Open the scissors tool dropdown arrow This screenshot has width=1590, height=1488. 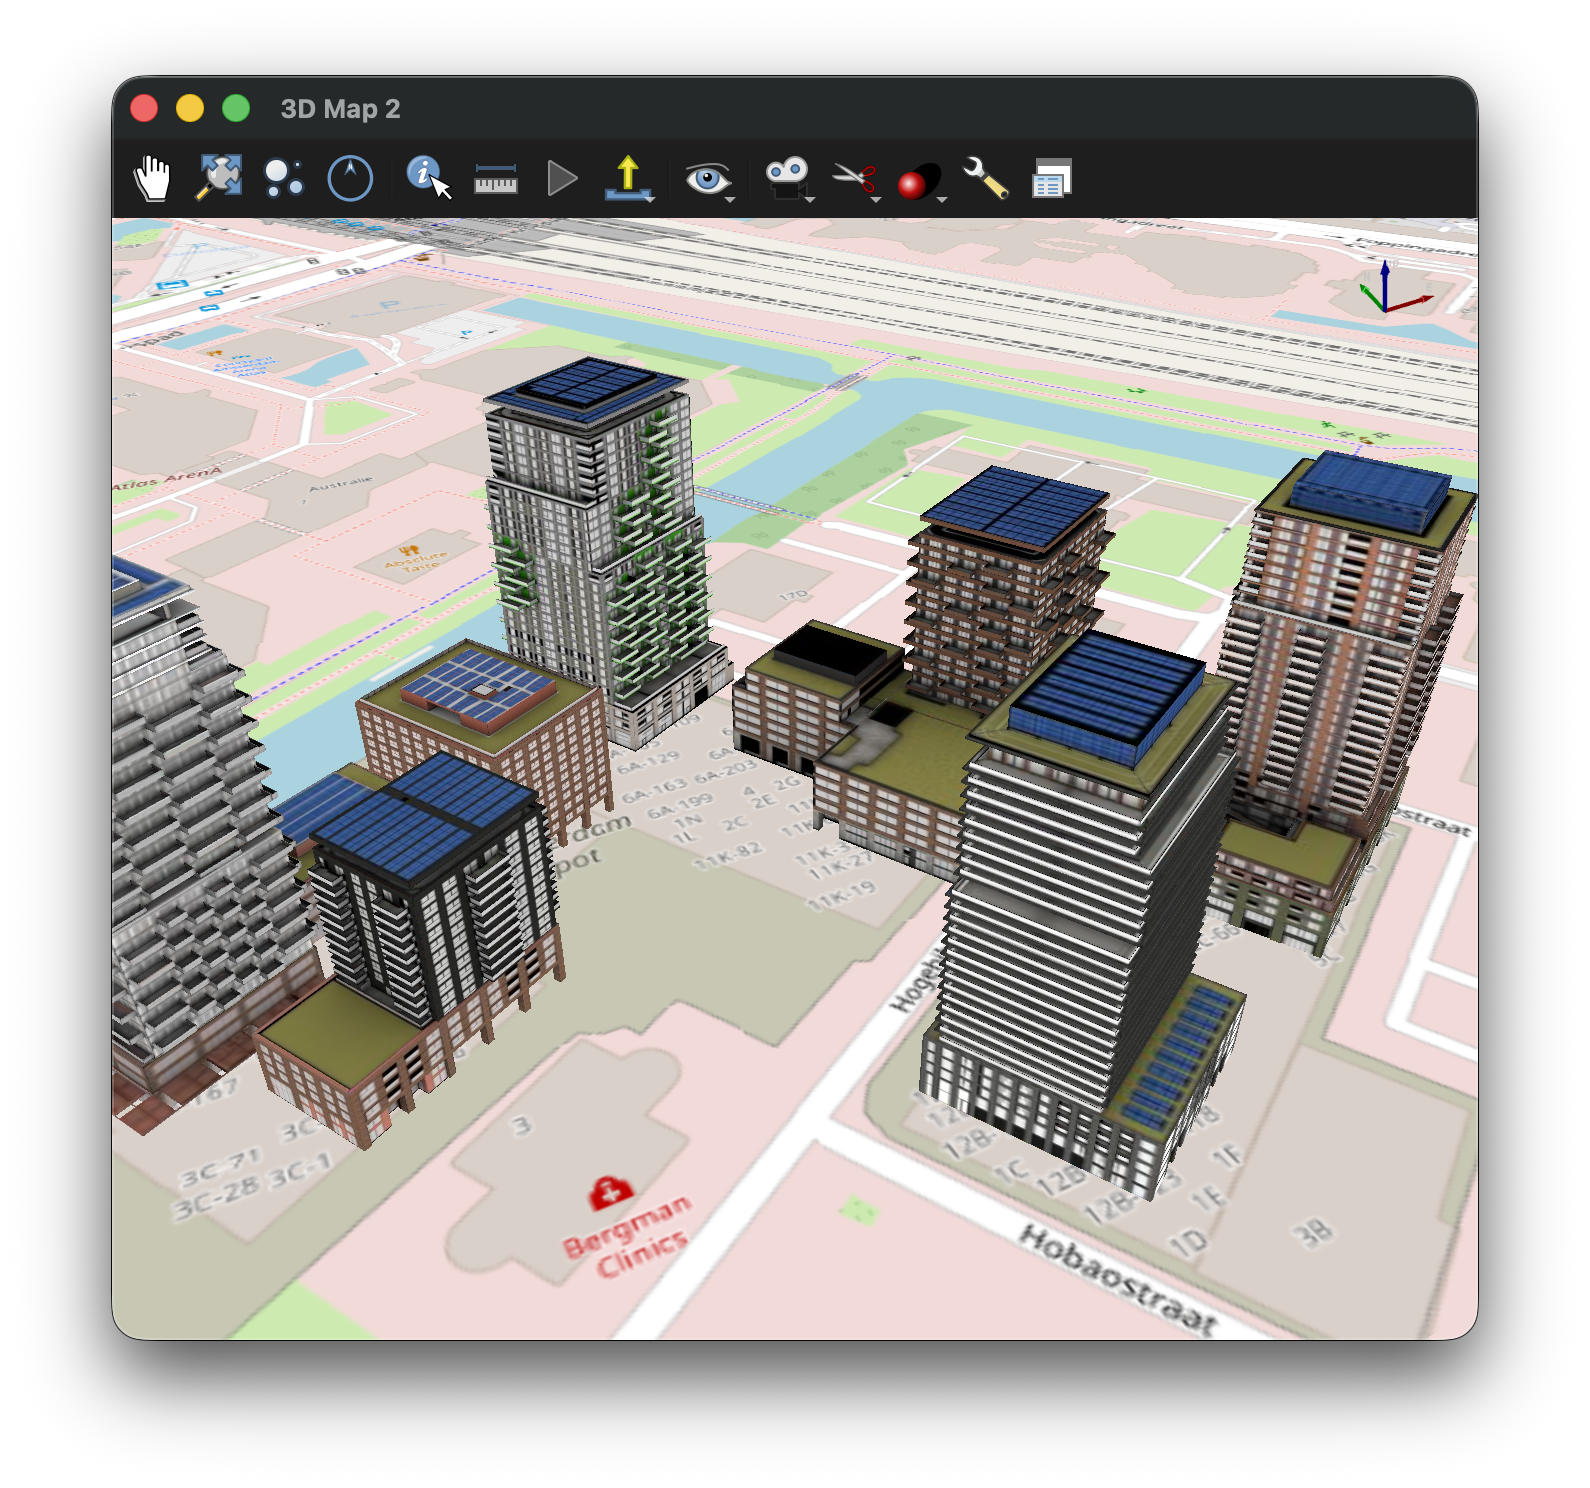(x=877, y=200)
